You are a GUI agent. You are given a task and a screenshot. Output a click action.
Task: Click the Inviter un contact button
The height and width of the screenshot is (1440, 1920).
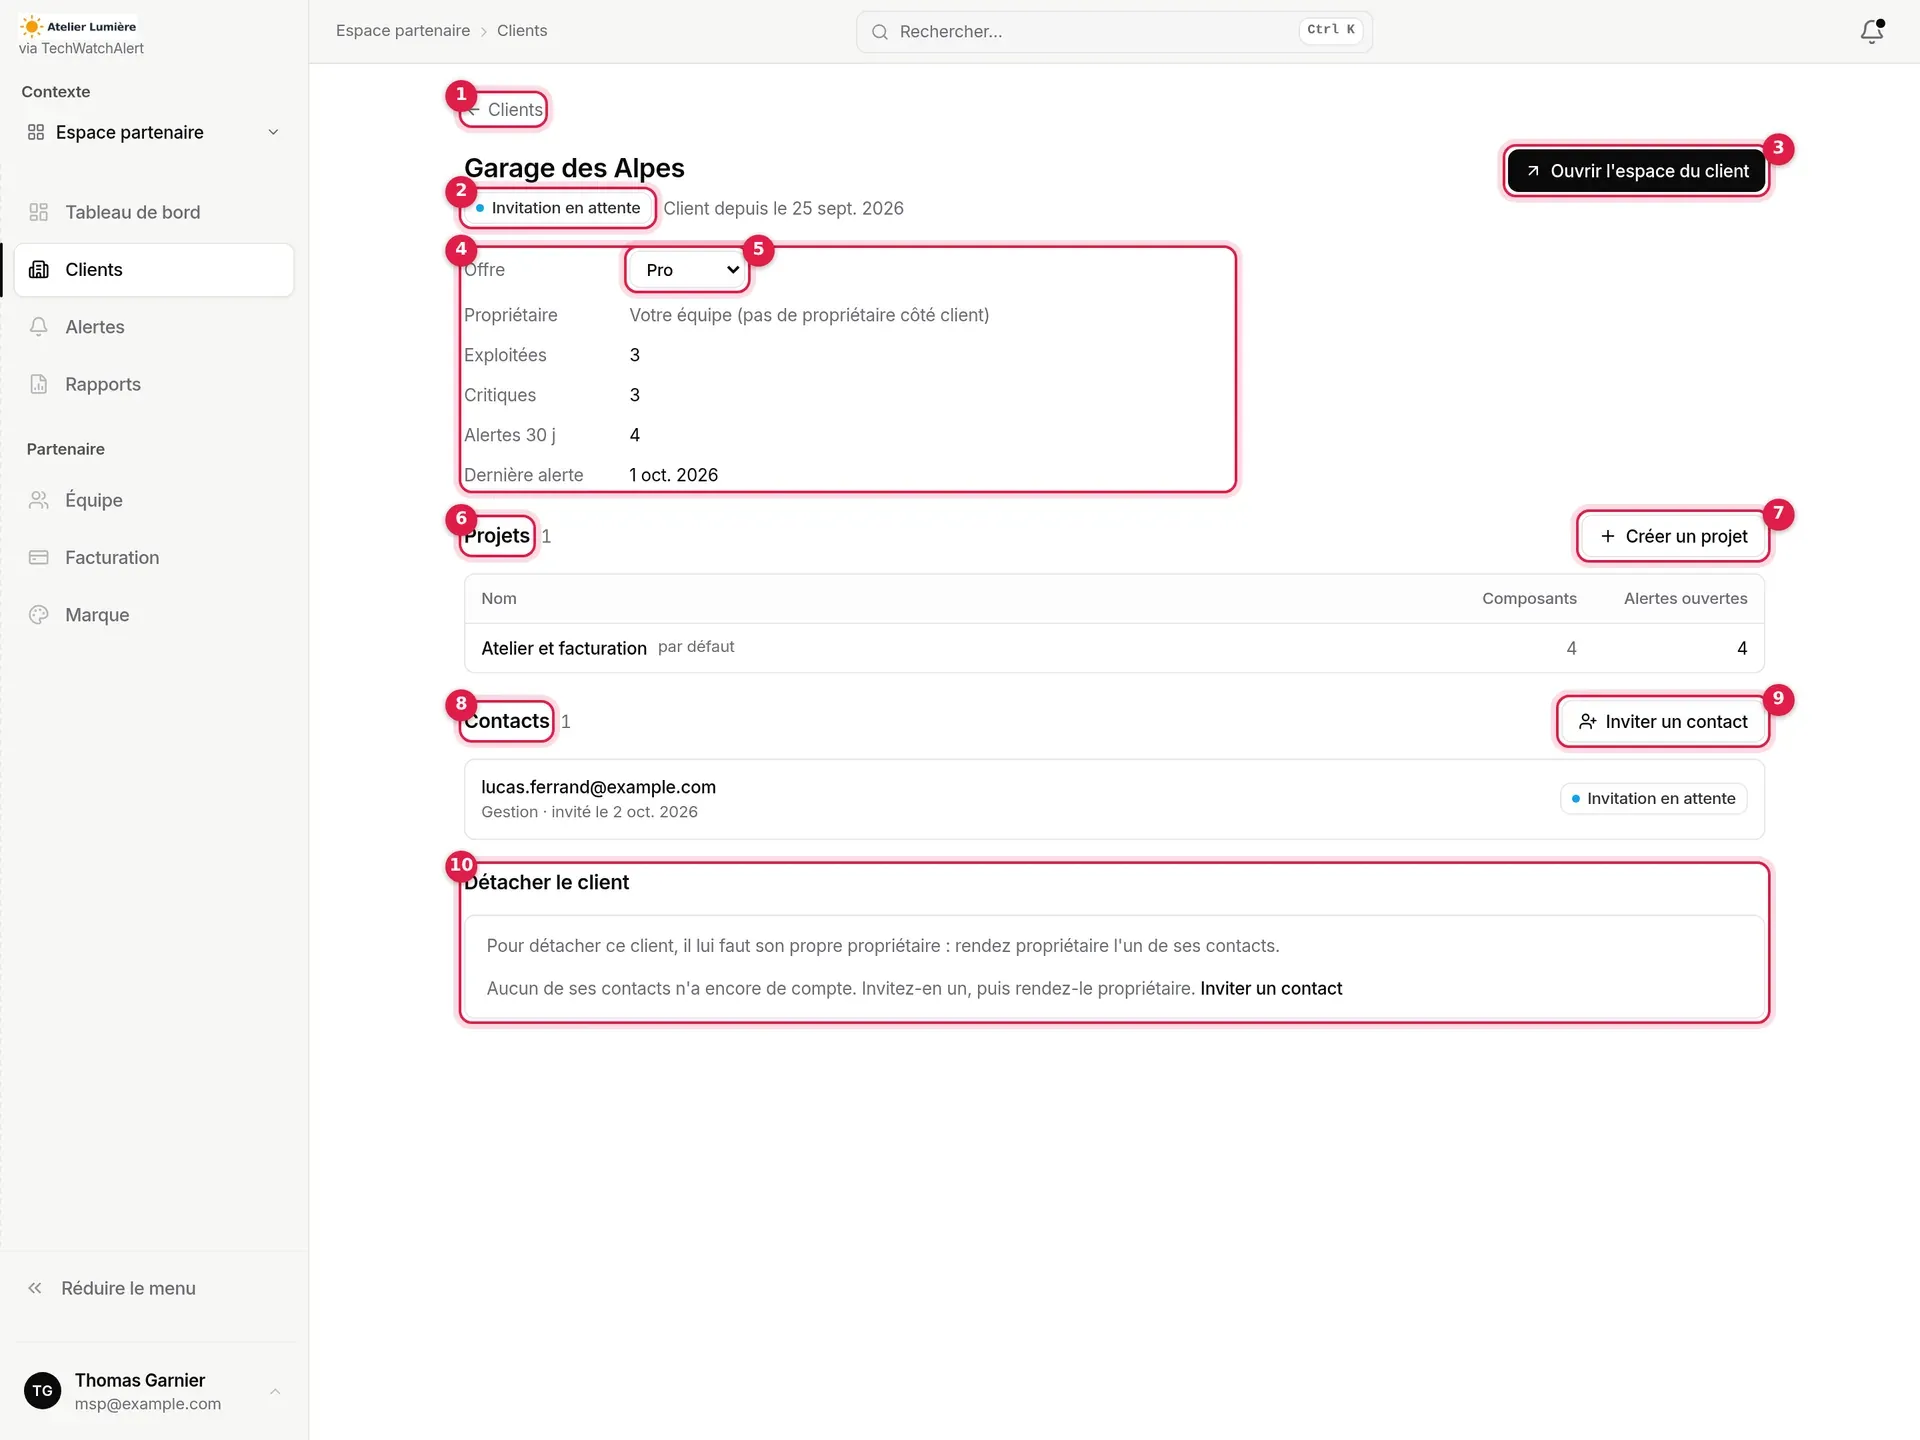tap(1663, 721)
